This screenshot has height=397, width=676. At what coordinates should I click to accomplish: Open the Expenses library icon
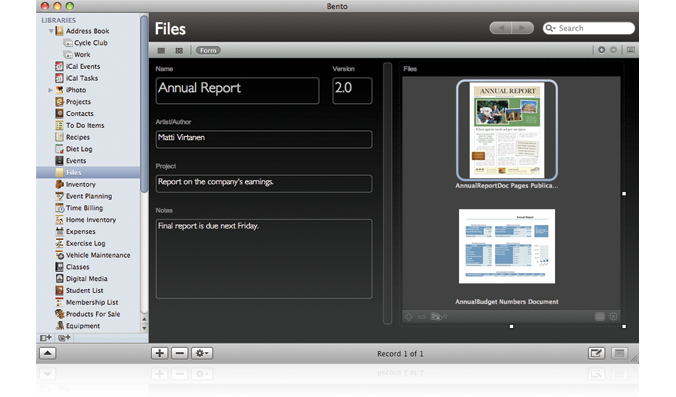pos(59,231)
